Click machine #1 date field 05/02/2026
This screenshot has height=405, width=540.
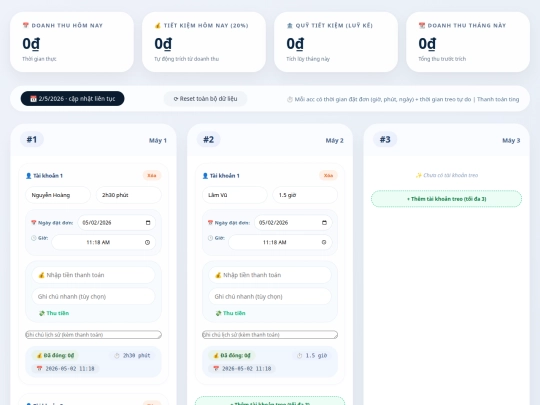coord(116,222)
